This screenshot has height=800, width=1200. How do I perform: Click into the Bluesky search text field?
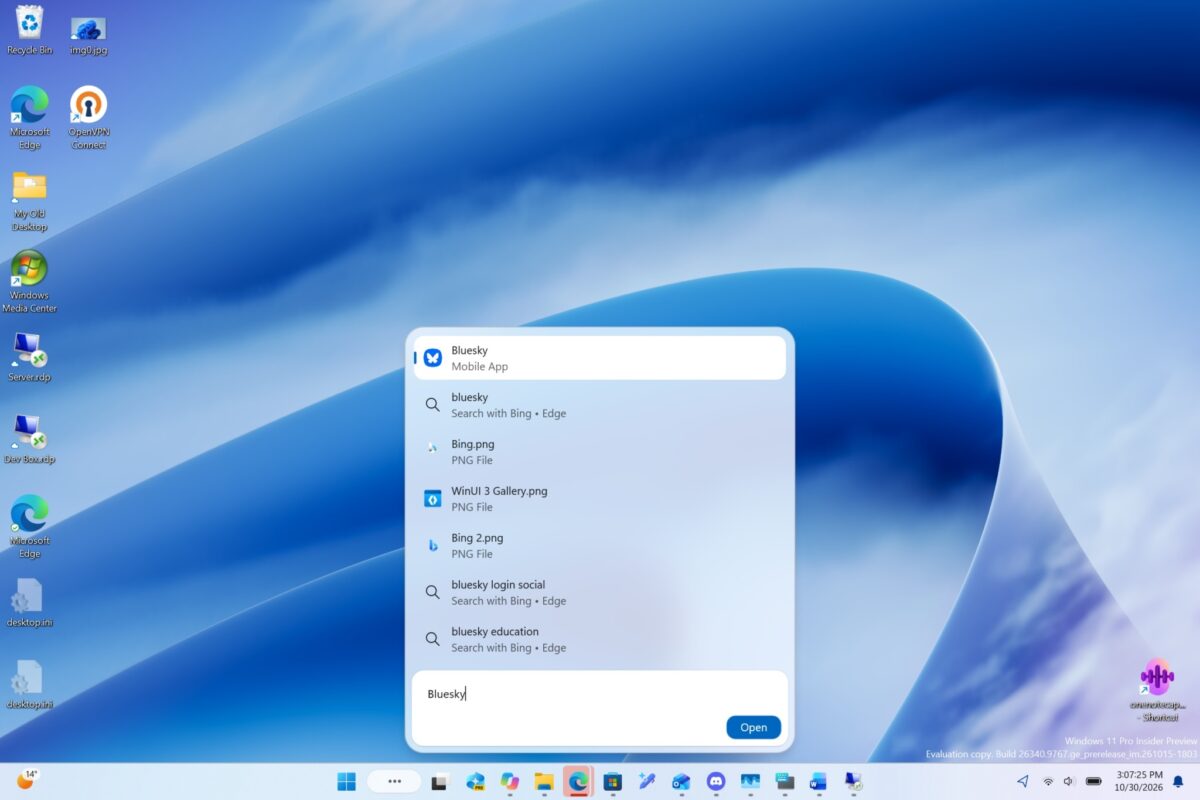pos(600,694)
